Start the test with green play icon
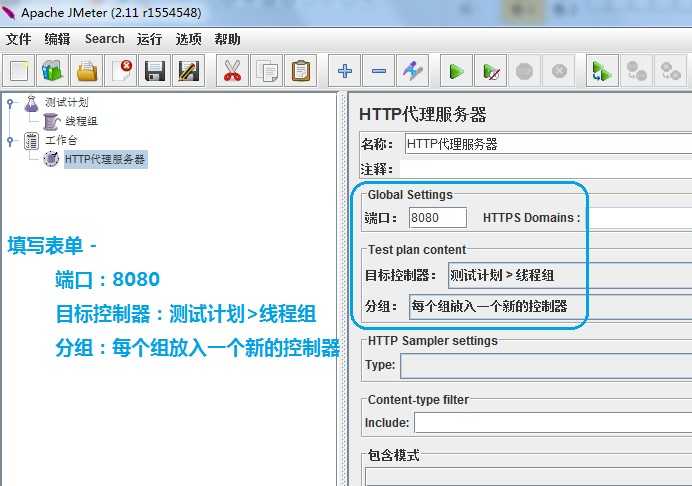This screenshot has width=692, height=486. click(456, 71)
